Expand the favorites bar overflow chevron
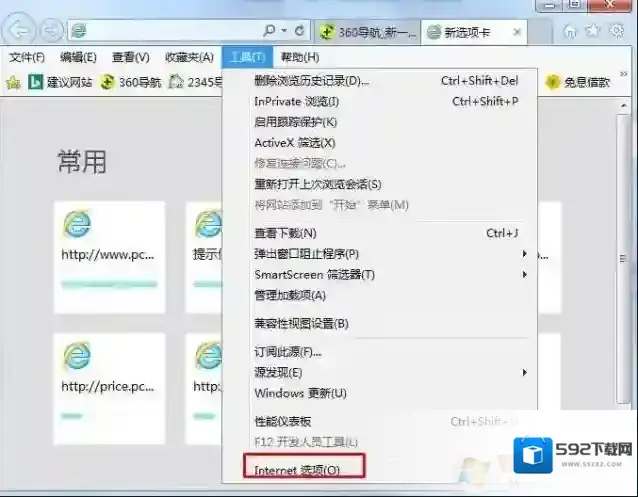The image size is (638, 497). (x=623, y=74)
